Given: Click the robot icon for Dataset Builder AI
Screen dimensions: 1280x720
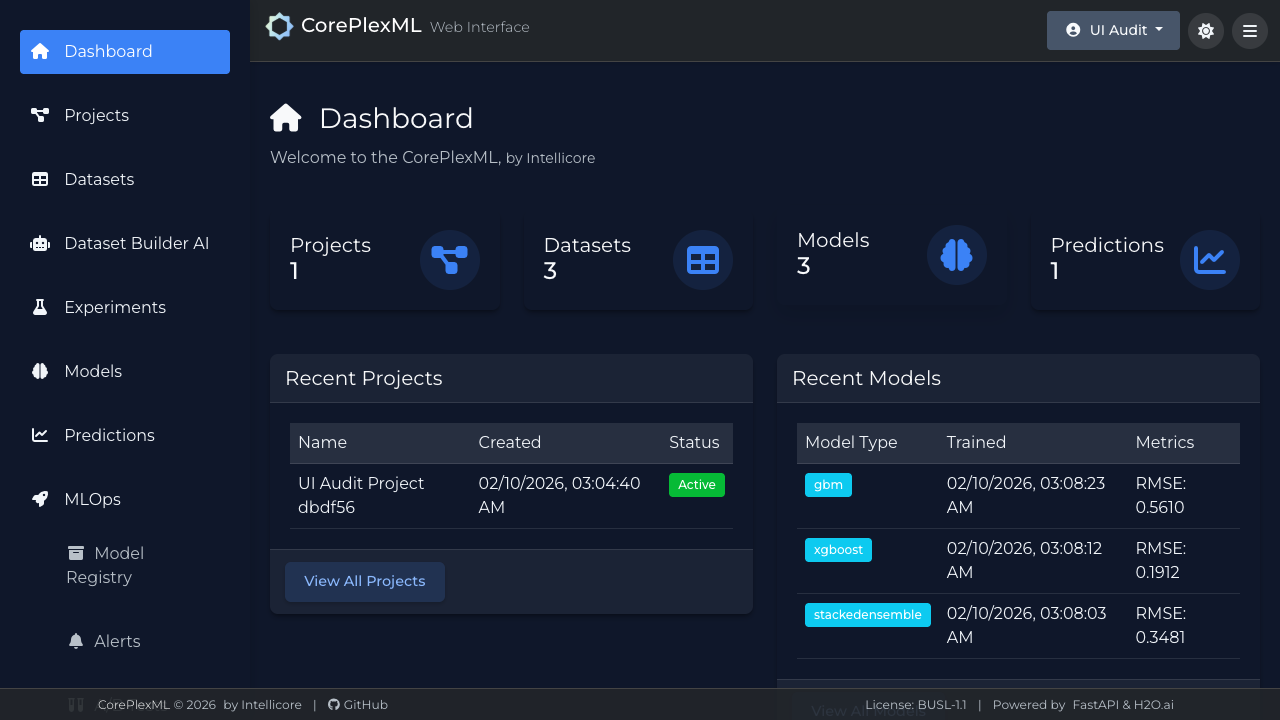Looking at the screenshot, I should 40,243.
